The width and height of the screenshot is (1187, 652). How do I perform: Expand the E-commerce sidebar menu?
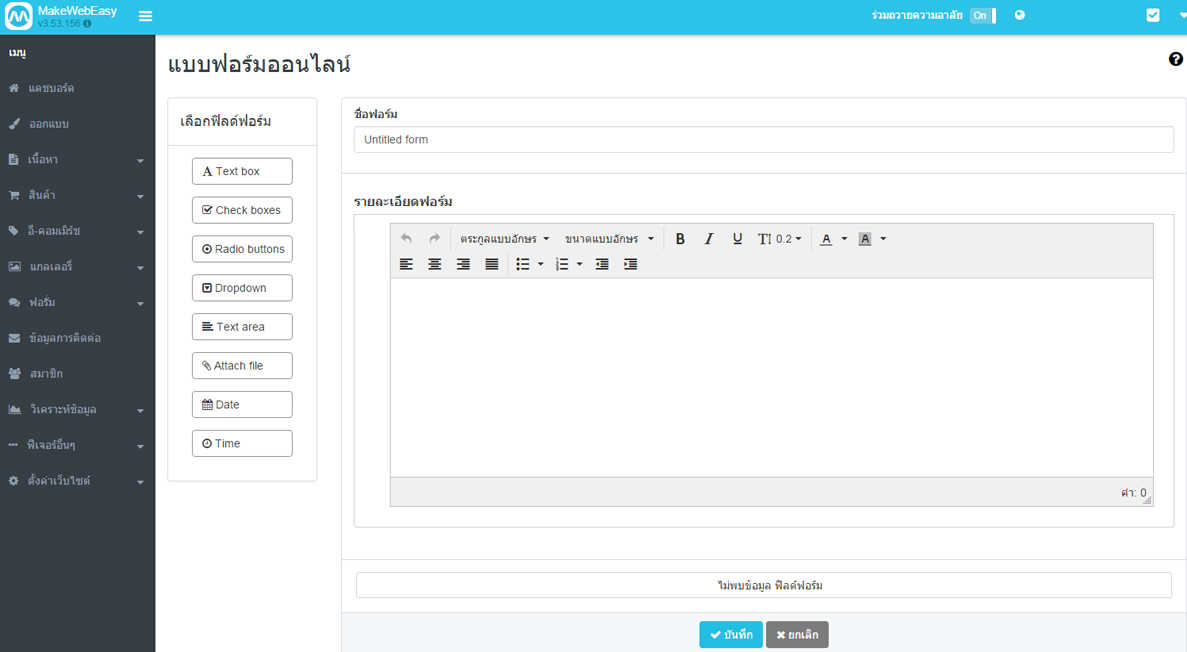77,231
